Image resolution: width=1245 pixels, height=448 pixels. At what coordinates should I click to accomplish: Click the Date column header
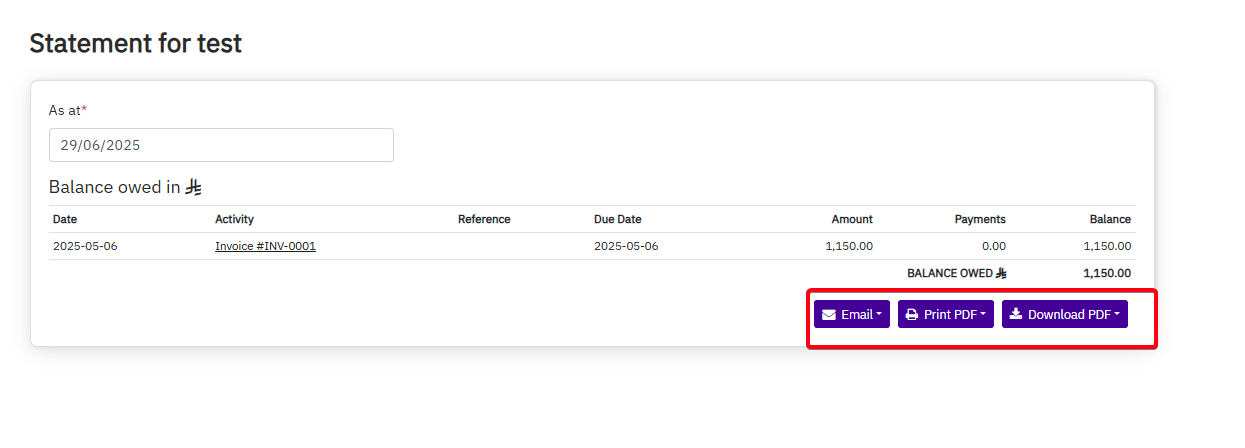tap(65, 219)
